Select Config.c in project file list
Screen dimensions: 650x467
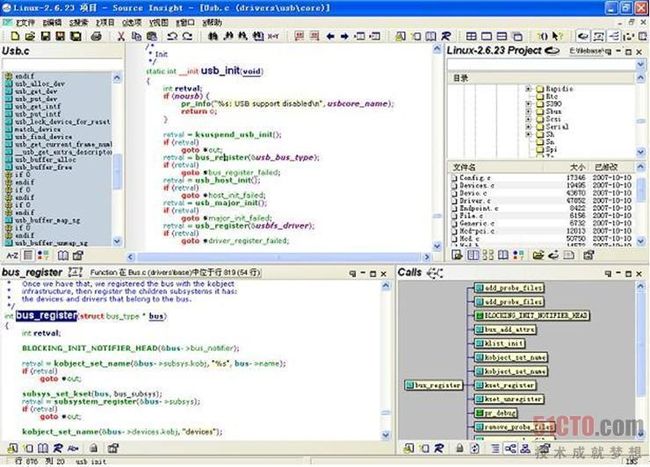pyautogui.click(x=475, y=178)
